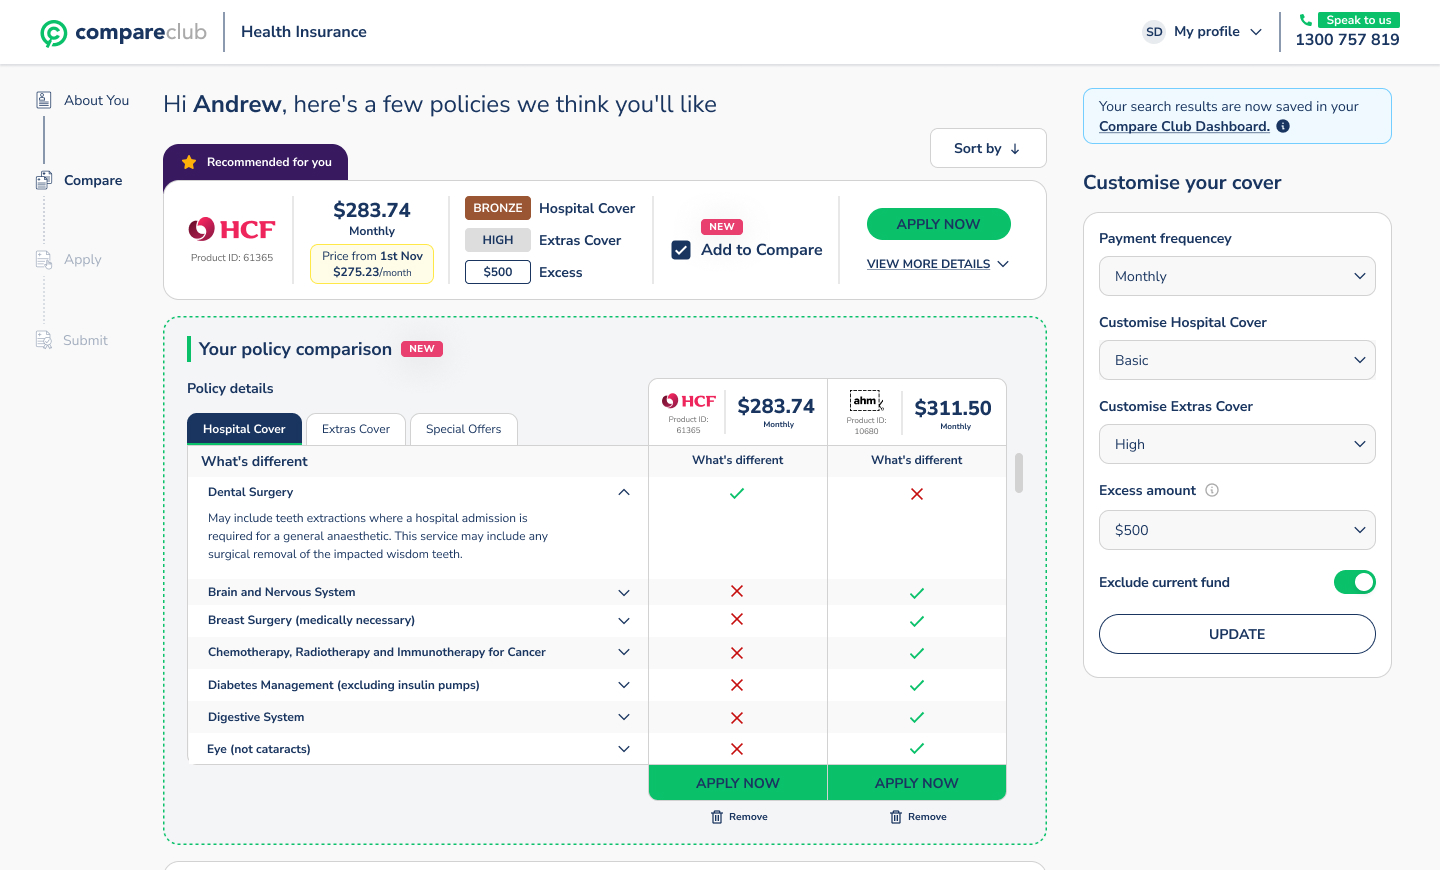Screen dimensions: 1440x870
Task: Click the info icon in the saved search banner
Action: coord(1282,125)
